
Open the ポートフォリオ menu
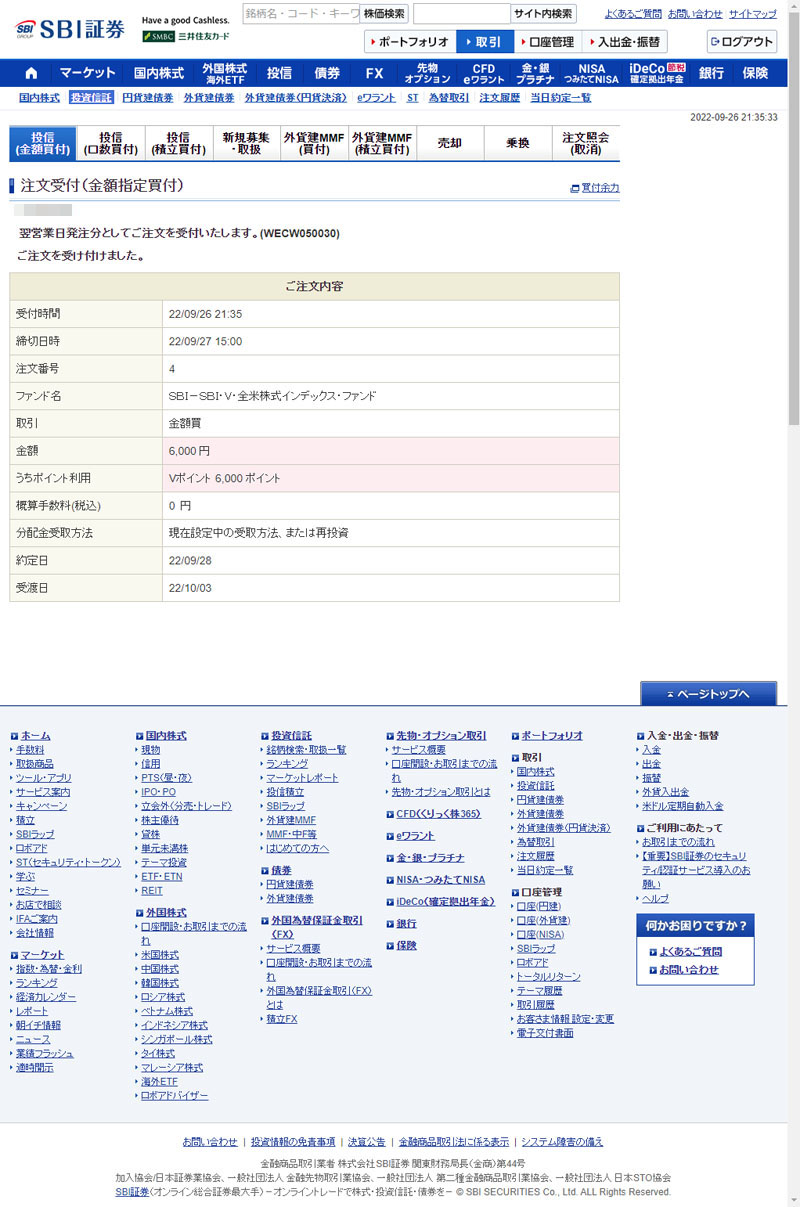(409, 42)
